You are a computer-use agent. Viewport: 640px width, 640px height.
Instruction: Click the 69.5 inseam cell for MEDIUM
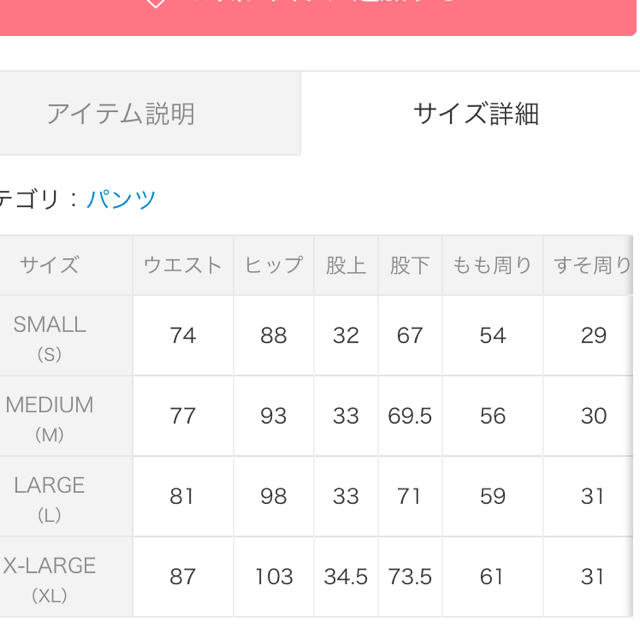point(410,416)
